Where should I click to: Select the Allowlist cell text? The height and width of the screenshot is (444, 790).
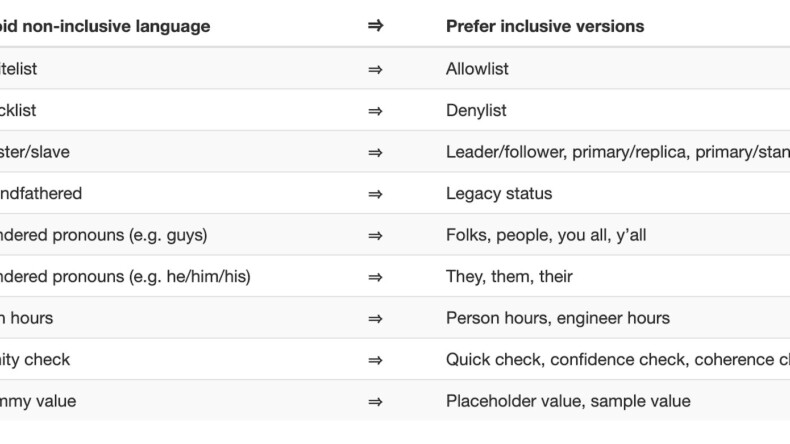477,69
